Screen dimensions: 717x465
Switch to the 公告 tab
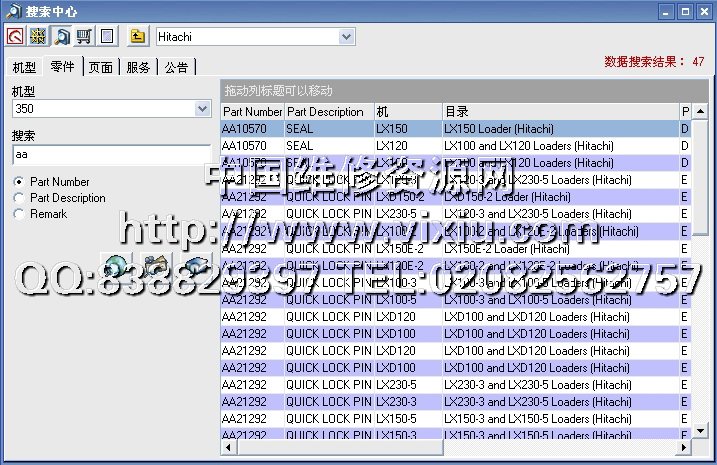[x=175, y=67]
